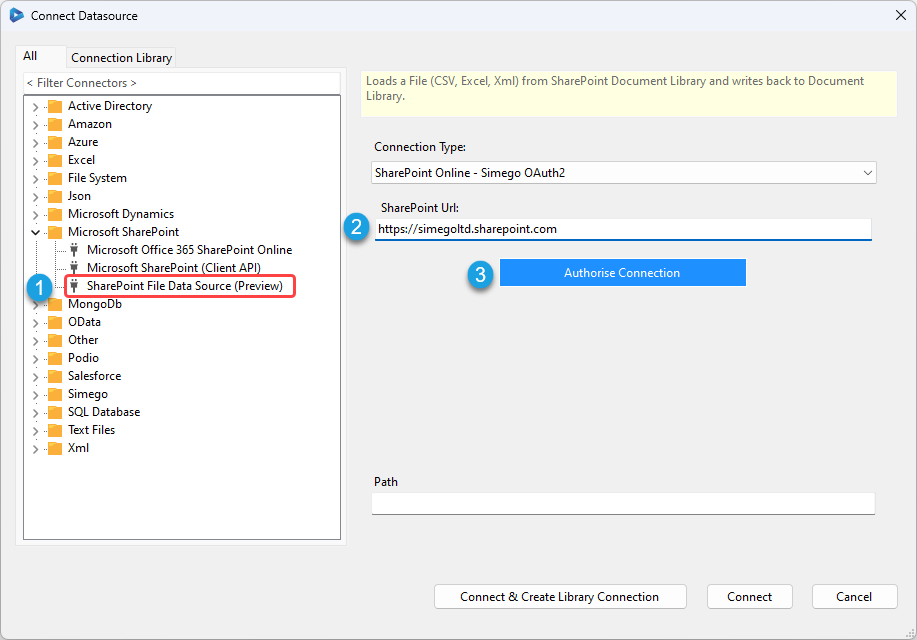Select the Podio connector folder icon
This screenshot has width=917, height=640.
click(x=53, y=357)
